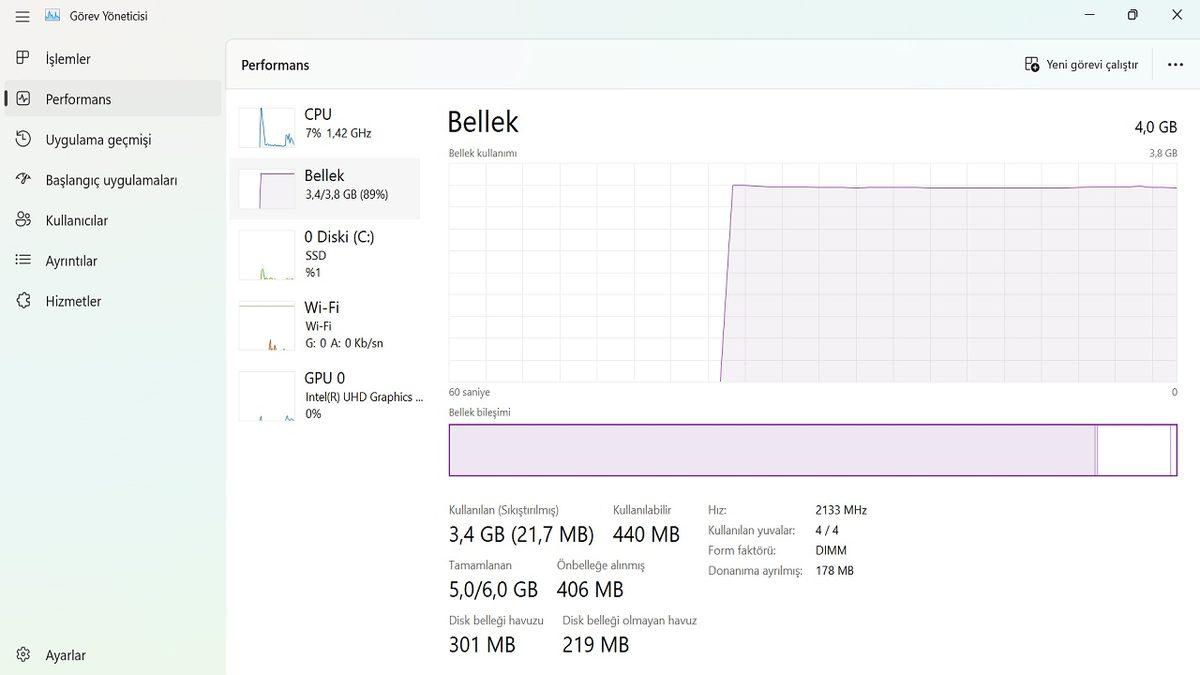Open the Kullanıcılar users icon
This screenshot has width=1200, height=675.
[x=23, y=220]
